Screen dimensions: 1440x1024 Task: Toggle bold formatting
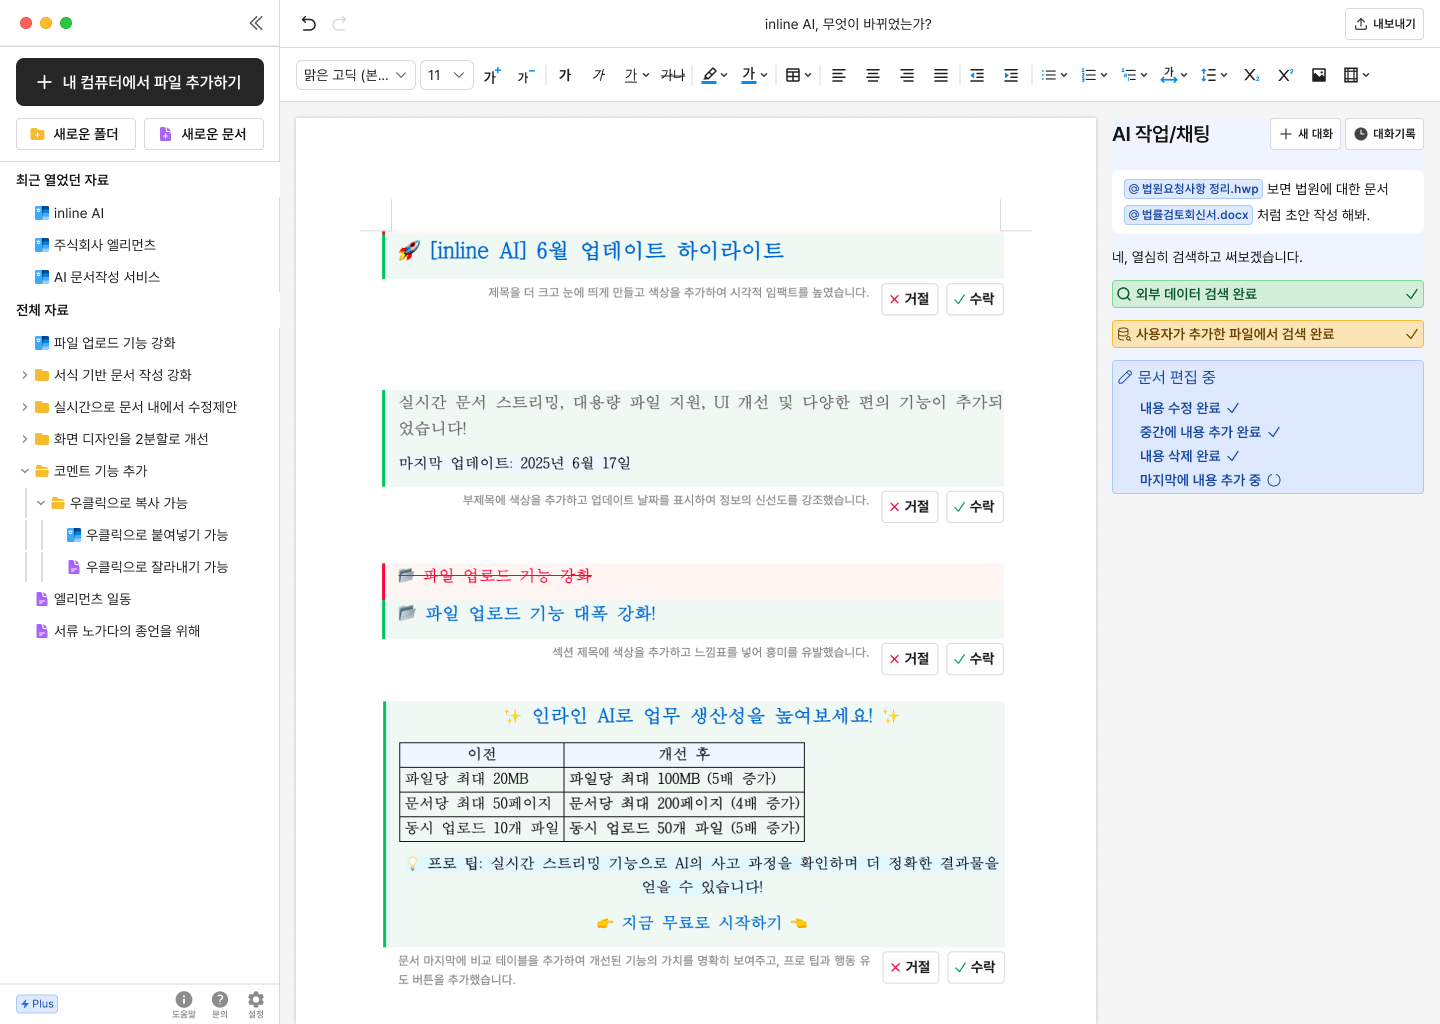tap(565, 75)
